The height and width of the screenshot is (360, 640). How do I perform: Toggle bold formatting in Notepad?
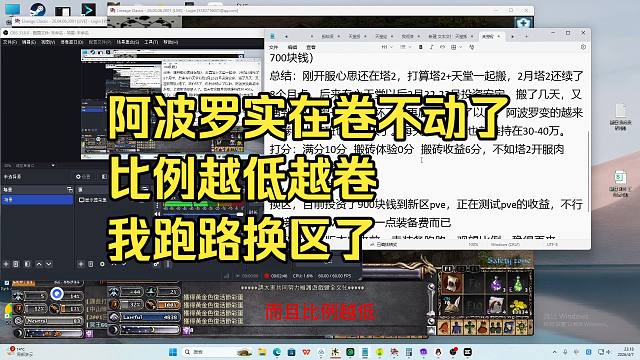pos(420,47)
